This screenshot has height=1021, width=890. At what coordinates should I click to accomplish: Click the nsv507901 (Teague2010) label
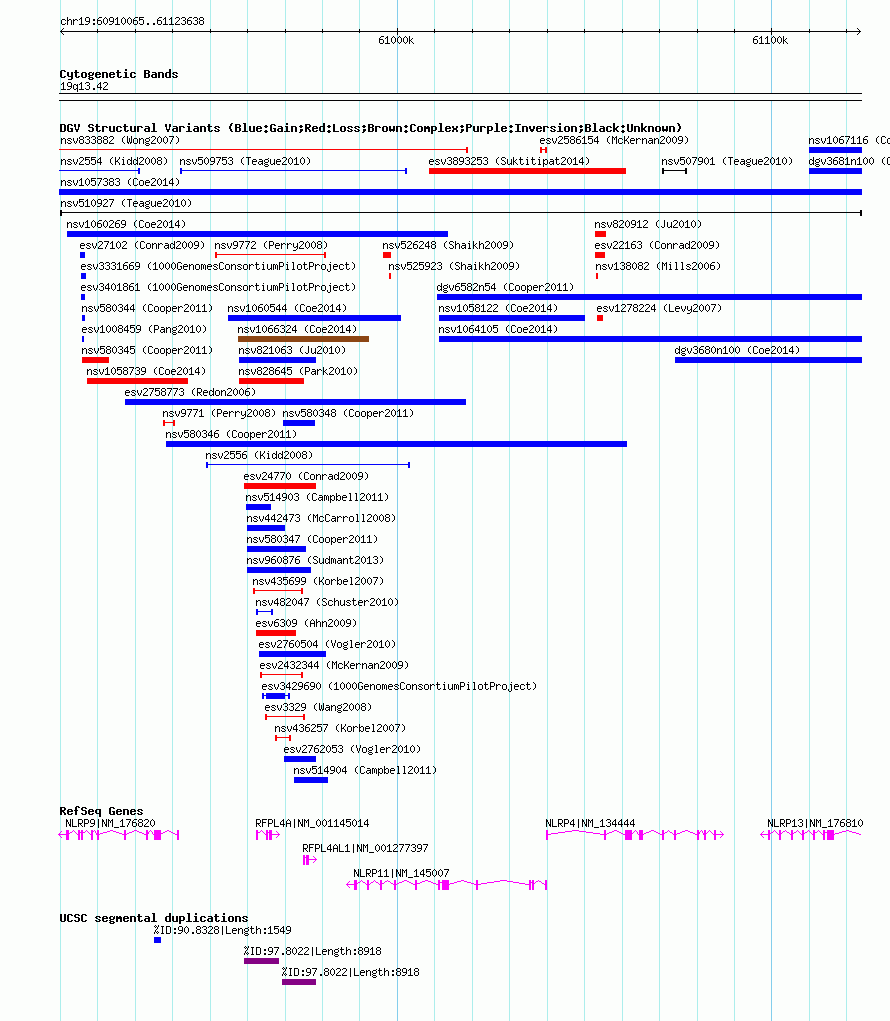click(x=727, y=161)
